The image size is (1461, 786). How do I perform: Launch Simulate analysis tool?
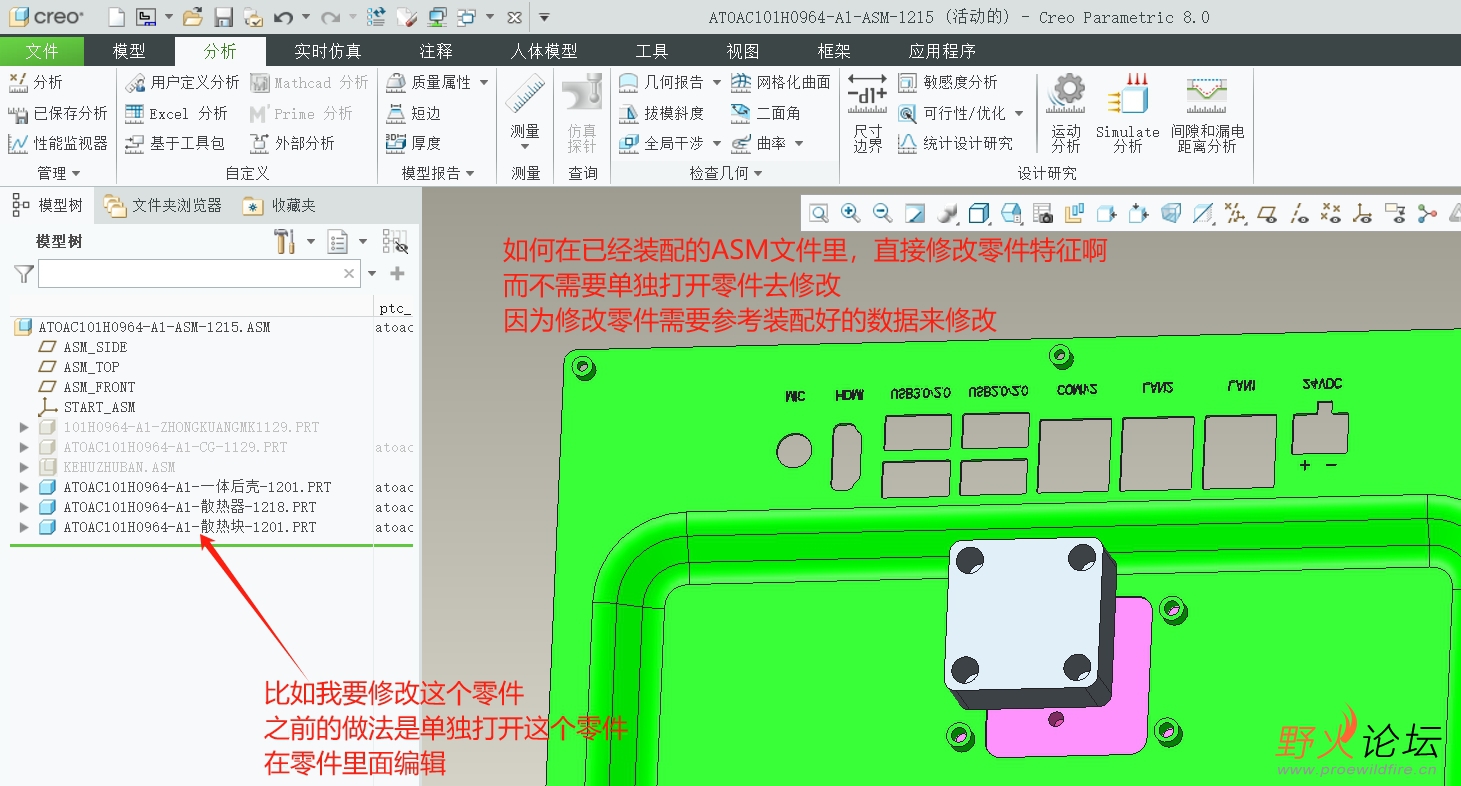(1127, 113)
